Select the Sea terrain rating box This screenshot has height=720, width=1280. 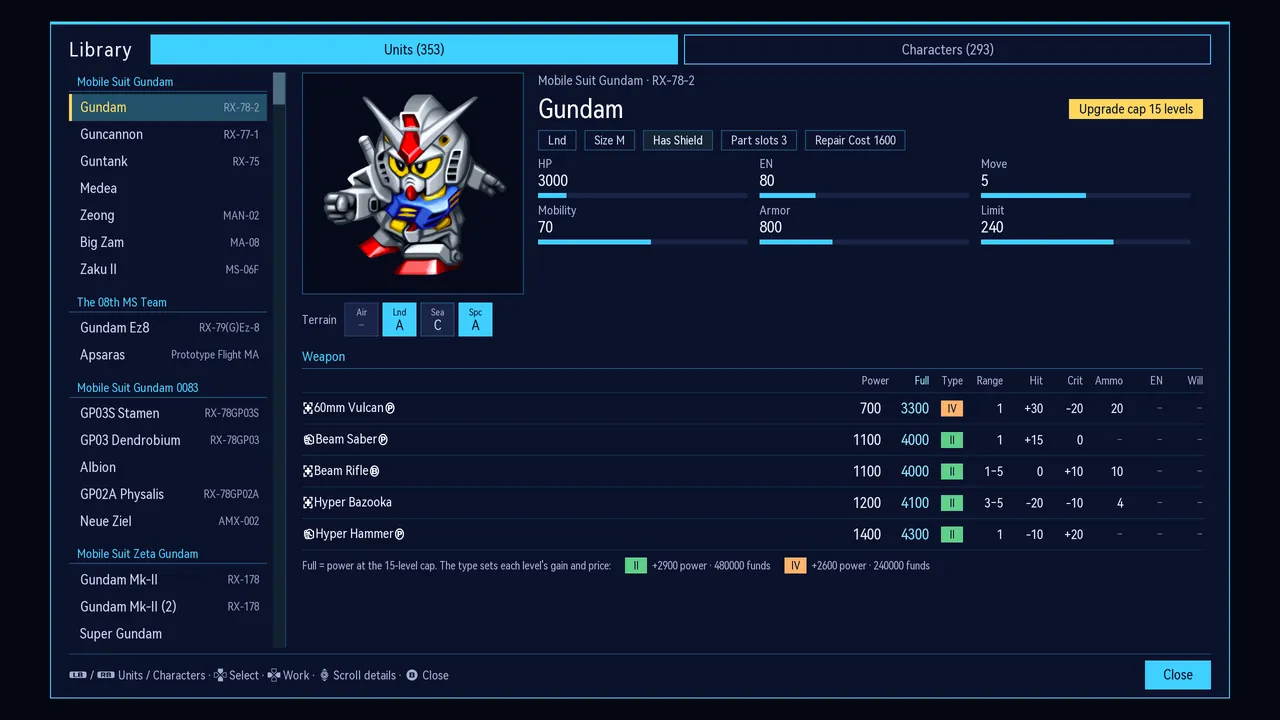438,320
